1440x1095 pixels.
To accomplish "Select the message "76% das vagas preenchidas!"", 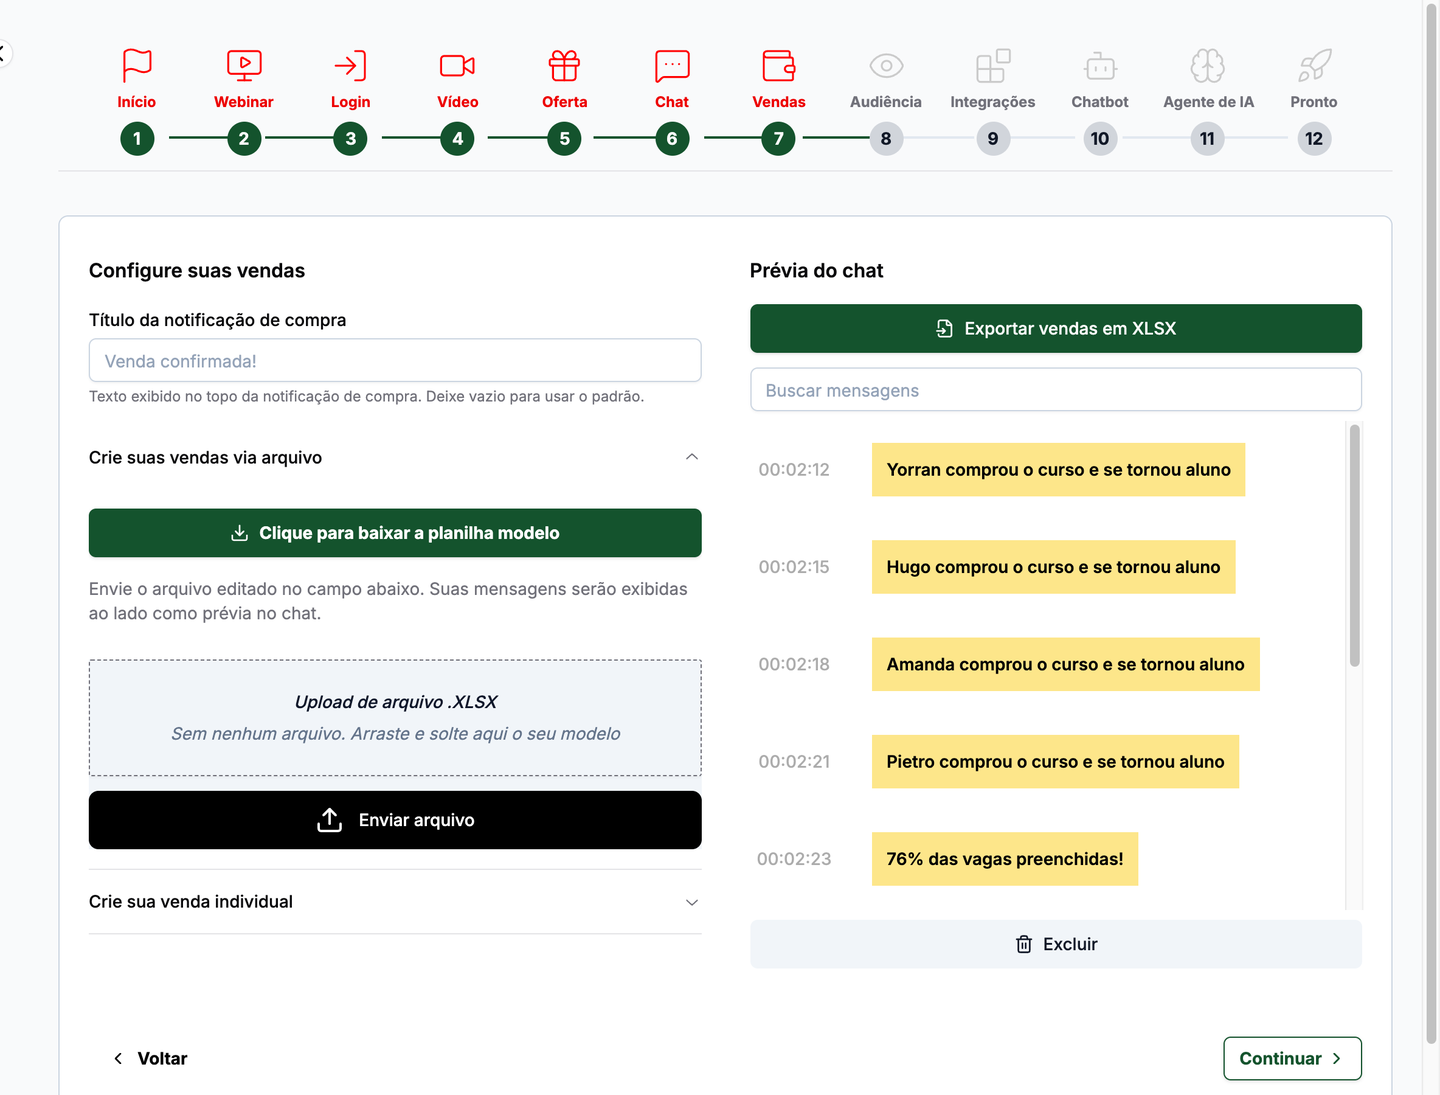I will [1005, 859].
